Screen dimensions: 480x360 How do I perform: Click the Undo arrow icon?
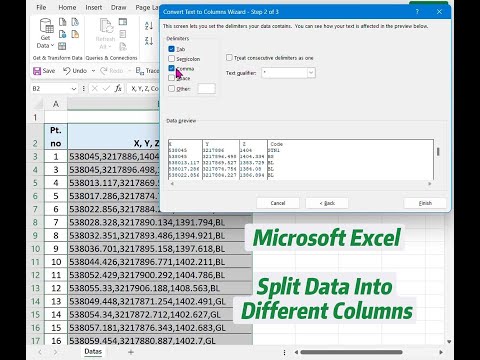[67, 71]
